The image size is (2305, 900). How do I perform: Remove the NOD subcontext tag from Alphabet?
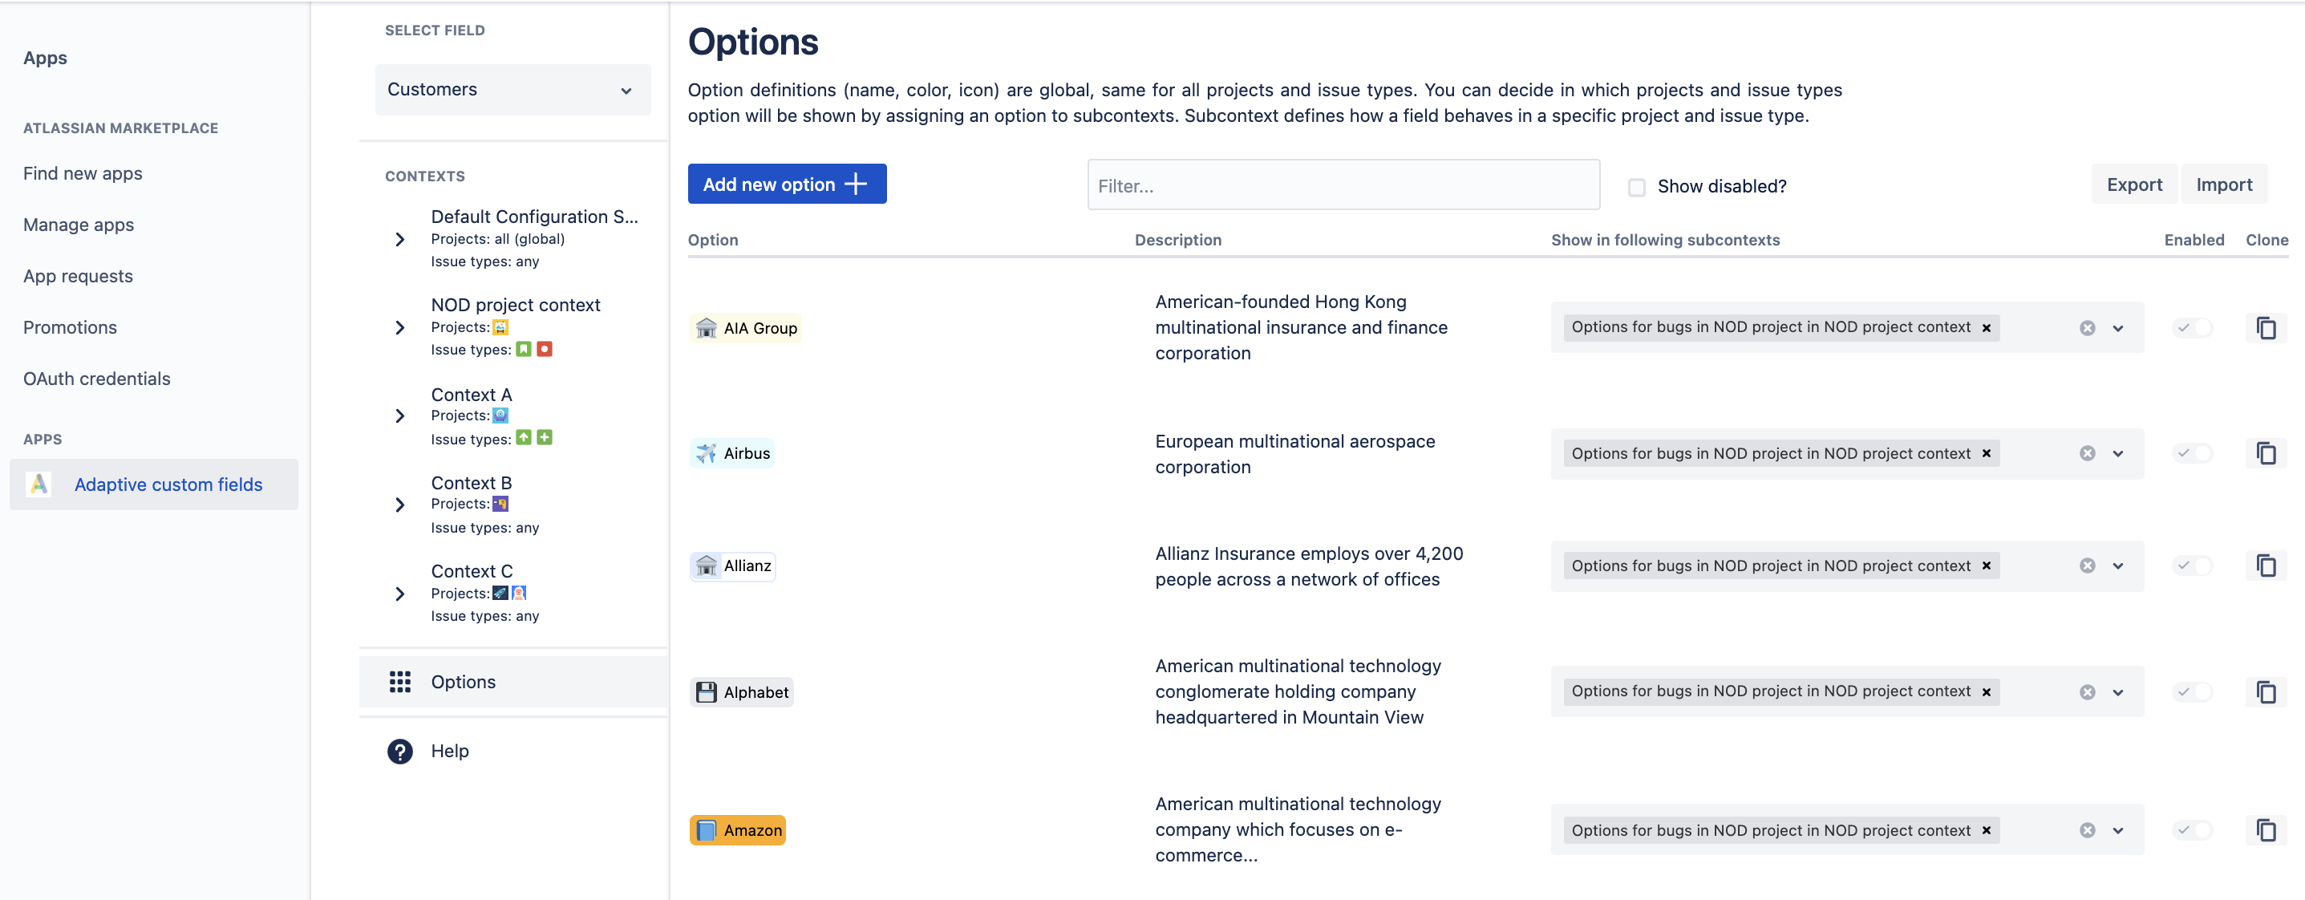1987,692
